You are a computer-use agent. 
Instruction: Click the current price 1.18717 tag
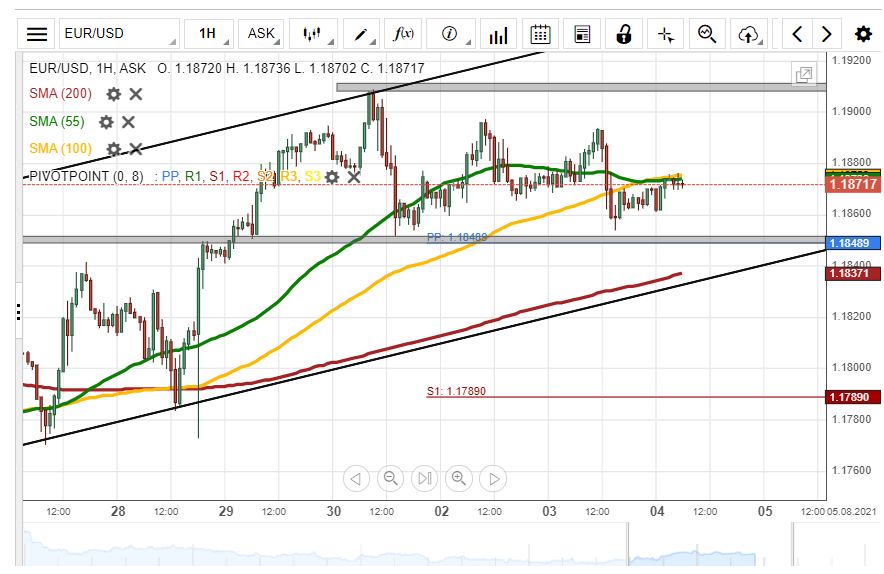853,184
